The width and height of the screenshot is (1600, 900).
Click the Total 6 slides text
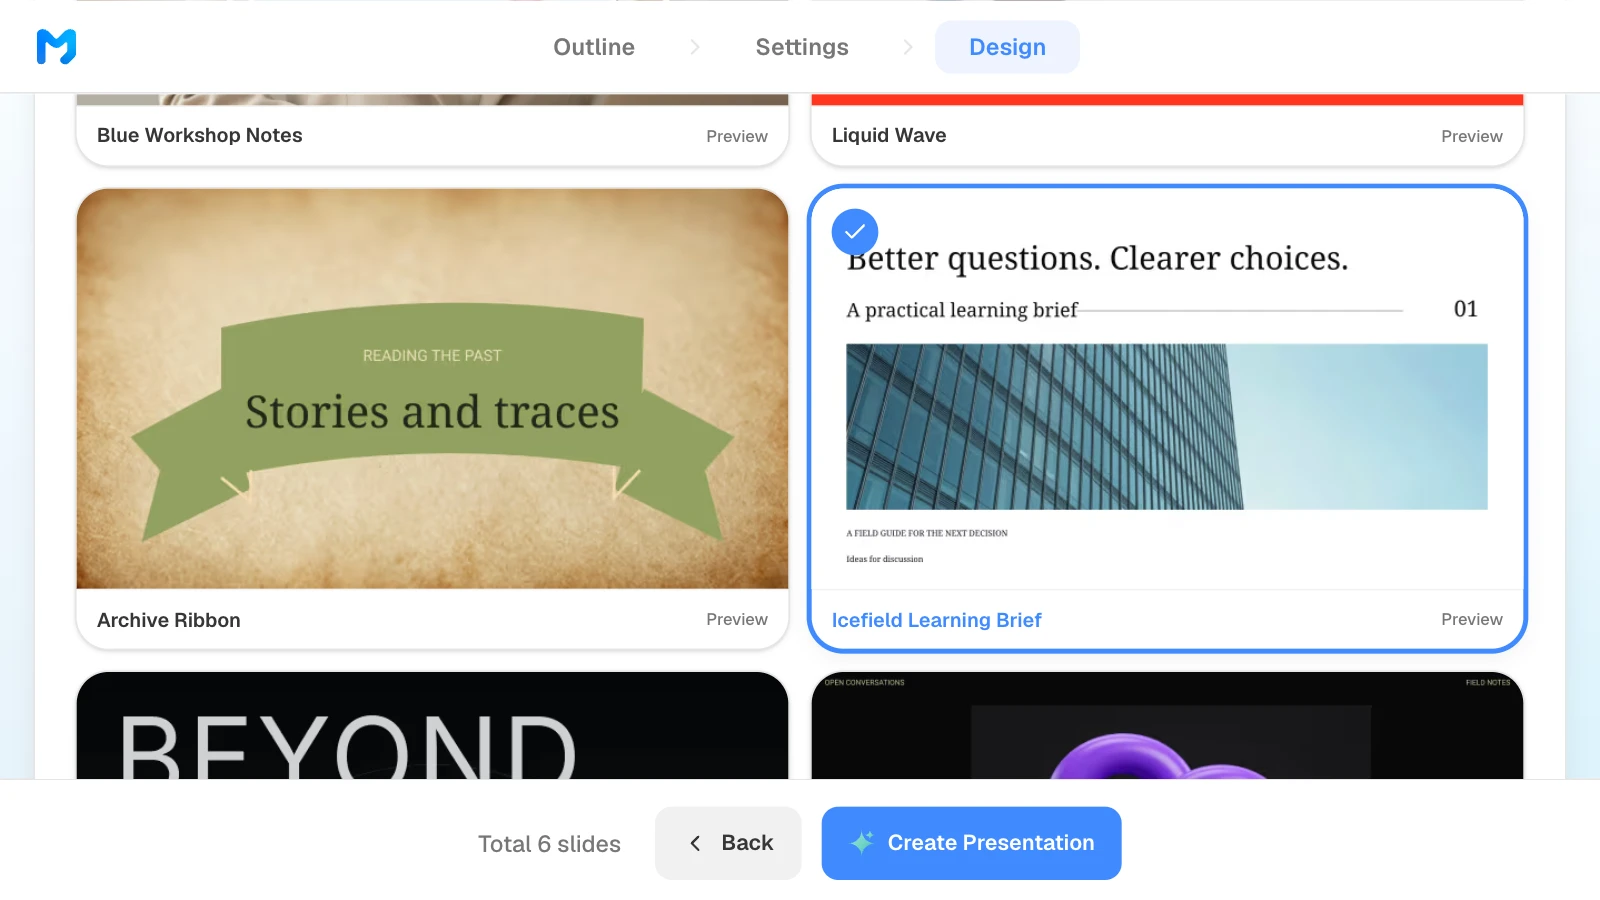[x=549, y=844]
